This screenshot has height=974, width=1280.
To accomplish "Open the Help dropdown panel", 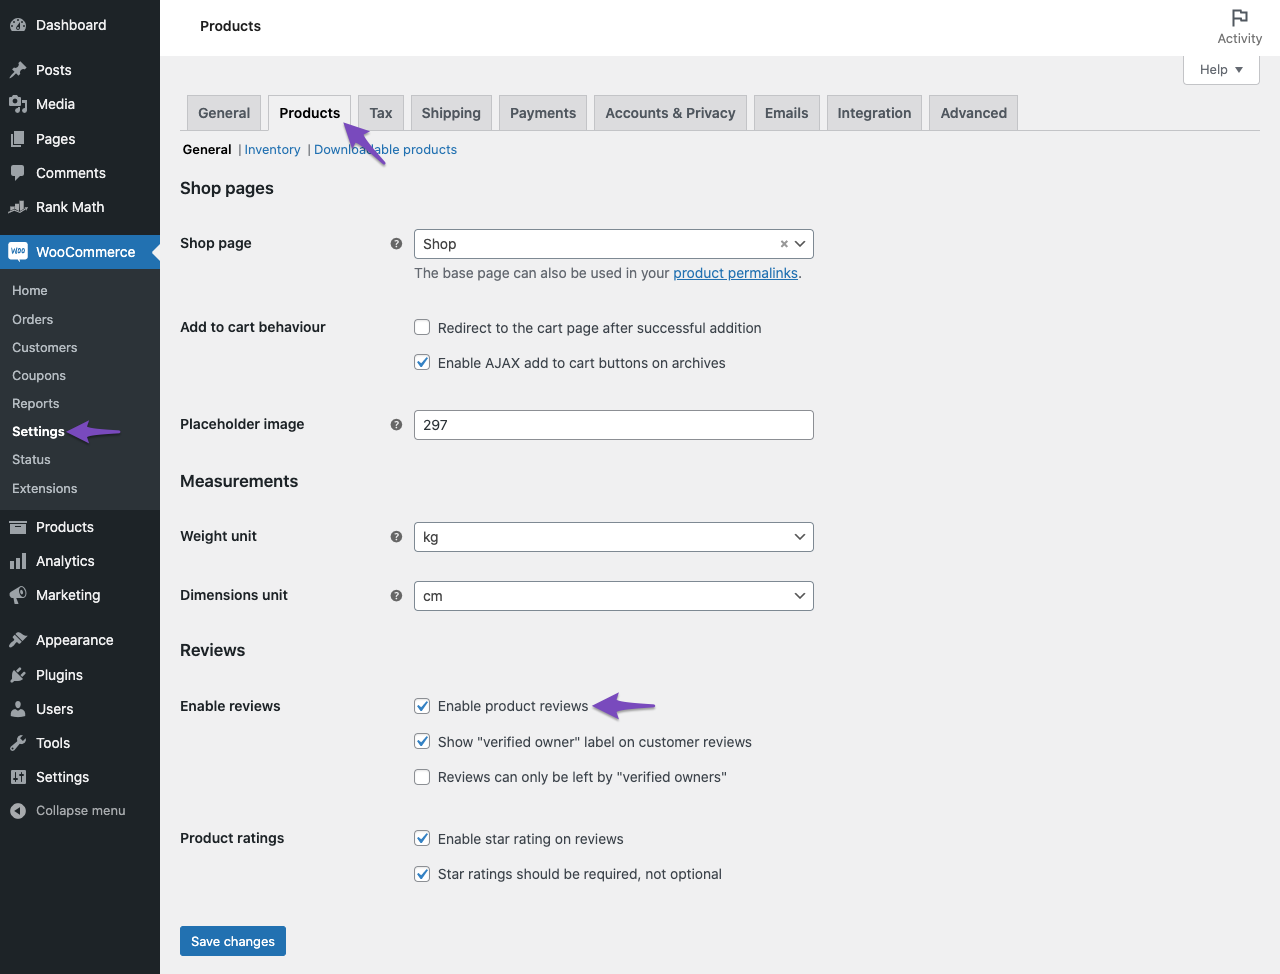I will (x=1220, y=69).
